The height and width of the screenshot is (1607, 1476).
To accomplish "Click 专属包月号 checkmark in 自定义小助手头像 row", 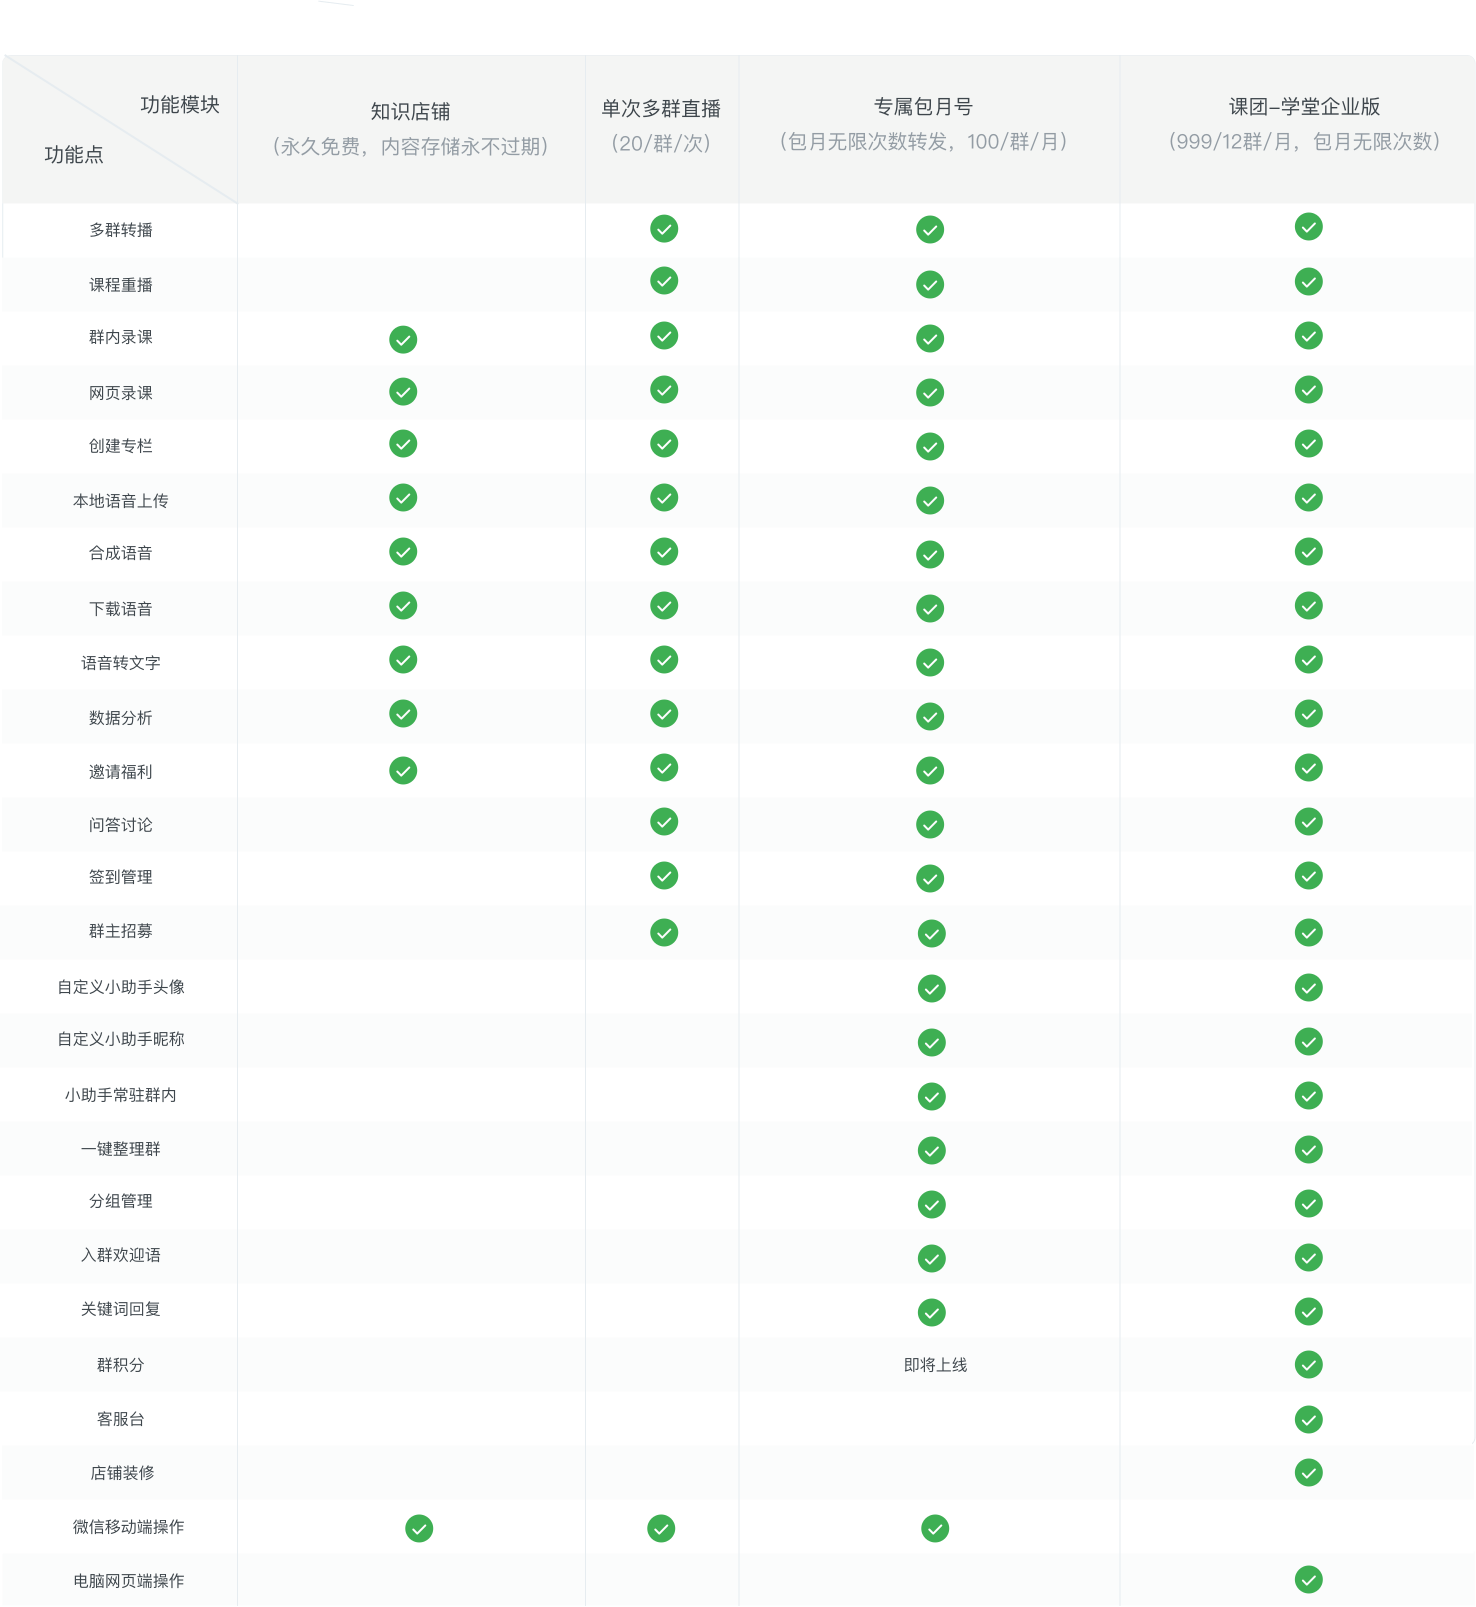I will coord(931,989).
